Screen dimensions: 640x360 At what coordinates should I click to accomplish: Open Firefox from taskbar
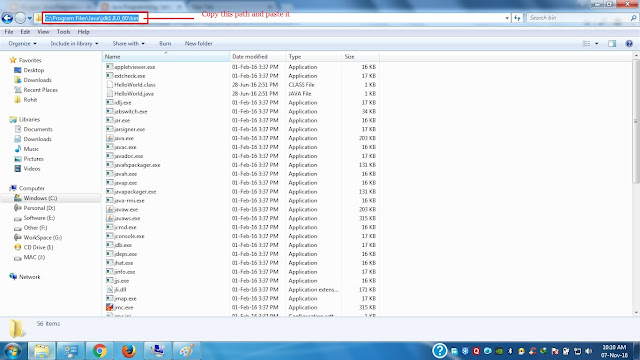click(x=129, y=351)
